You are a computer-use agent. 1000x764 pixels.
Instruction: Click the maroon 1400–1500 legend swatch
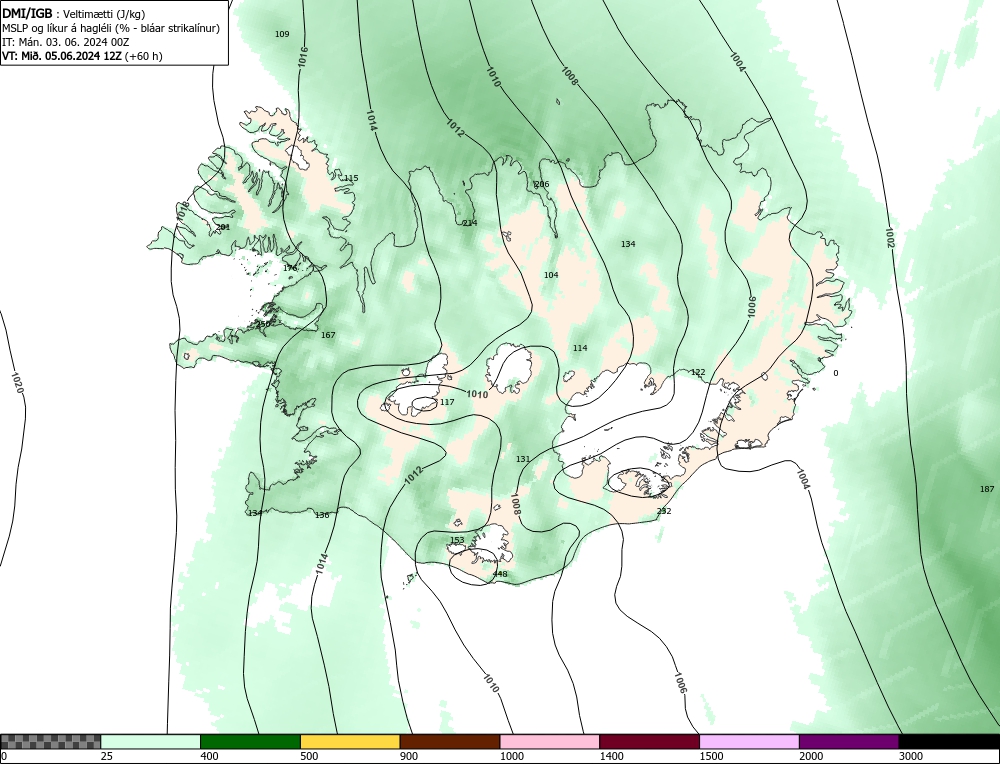[649, 741]
